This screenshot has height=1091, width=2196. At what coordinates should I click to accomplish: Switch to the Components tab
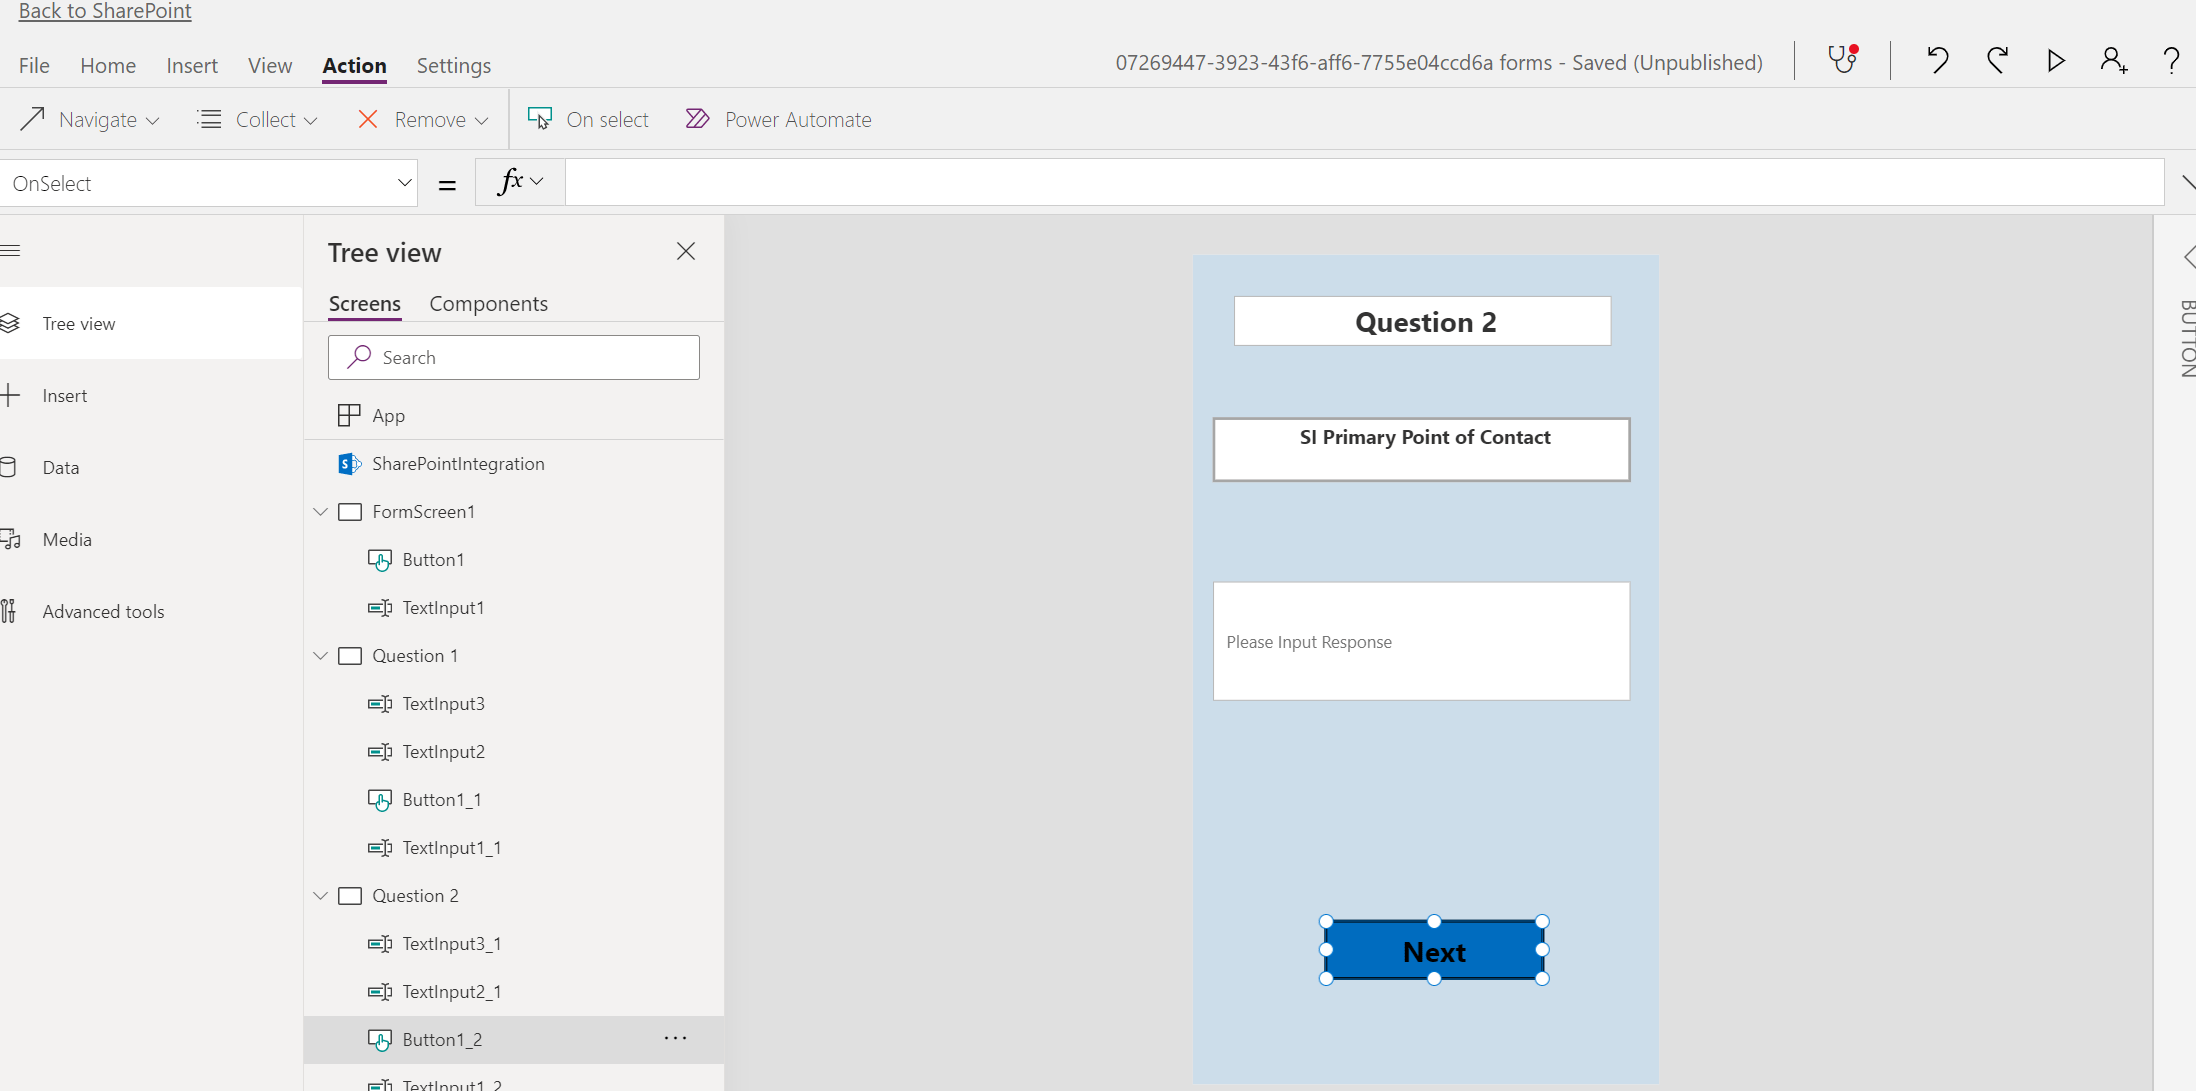488,303
